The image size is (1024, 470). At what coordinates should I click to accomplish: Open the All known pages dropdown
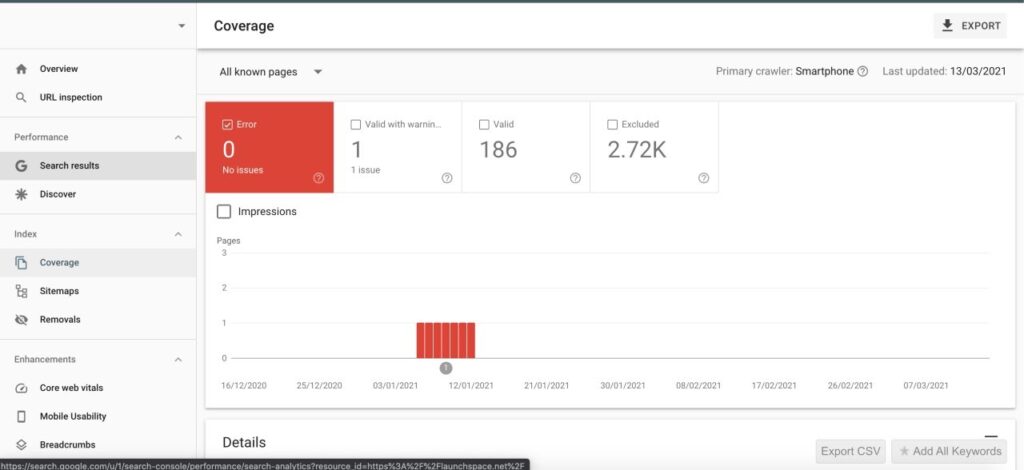[x=271, y=72]
